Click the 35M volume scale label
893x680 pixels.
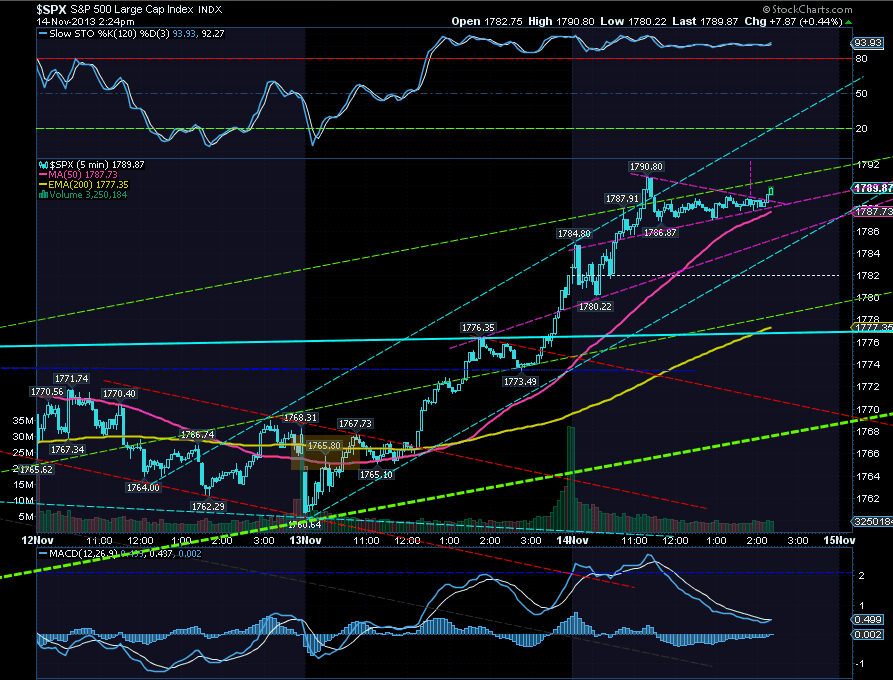23,420
